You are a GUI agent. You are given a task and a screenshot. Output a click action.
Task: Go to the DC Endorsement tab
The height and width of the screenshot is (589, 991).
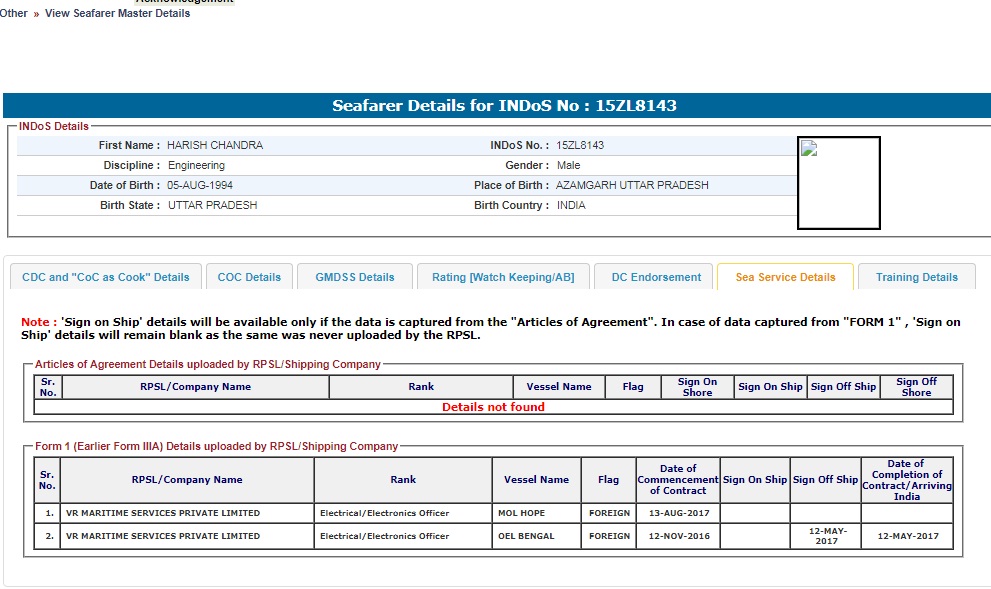coord(656,277)
